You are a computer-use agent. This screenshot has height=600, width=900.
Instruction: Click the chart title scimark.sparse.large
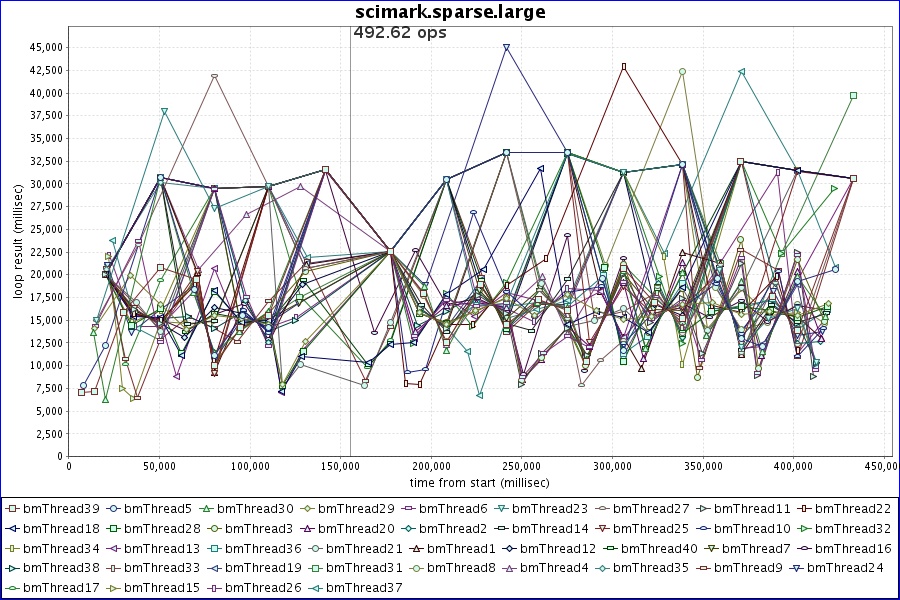click(450, 12)
